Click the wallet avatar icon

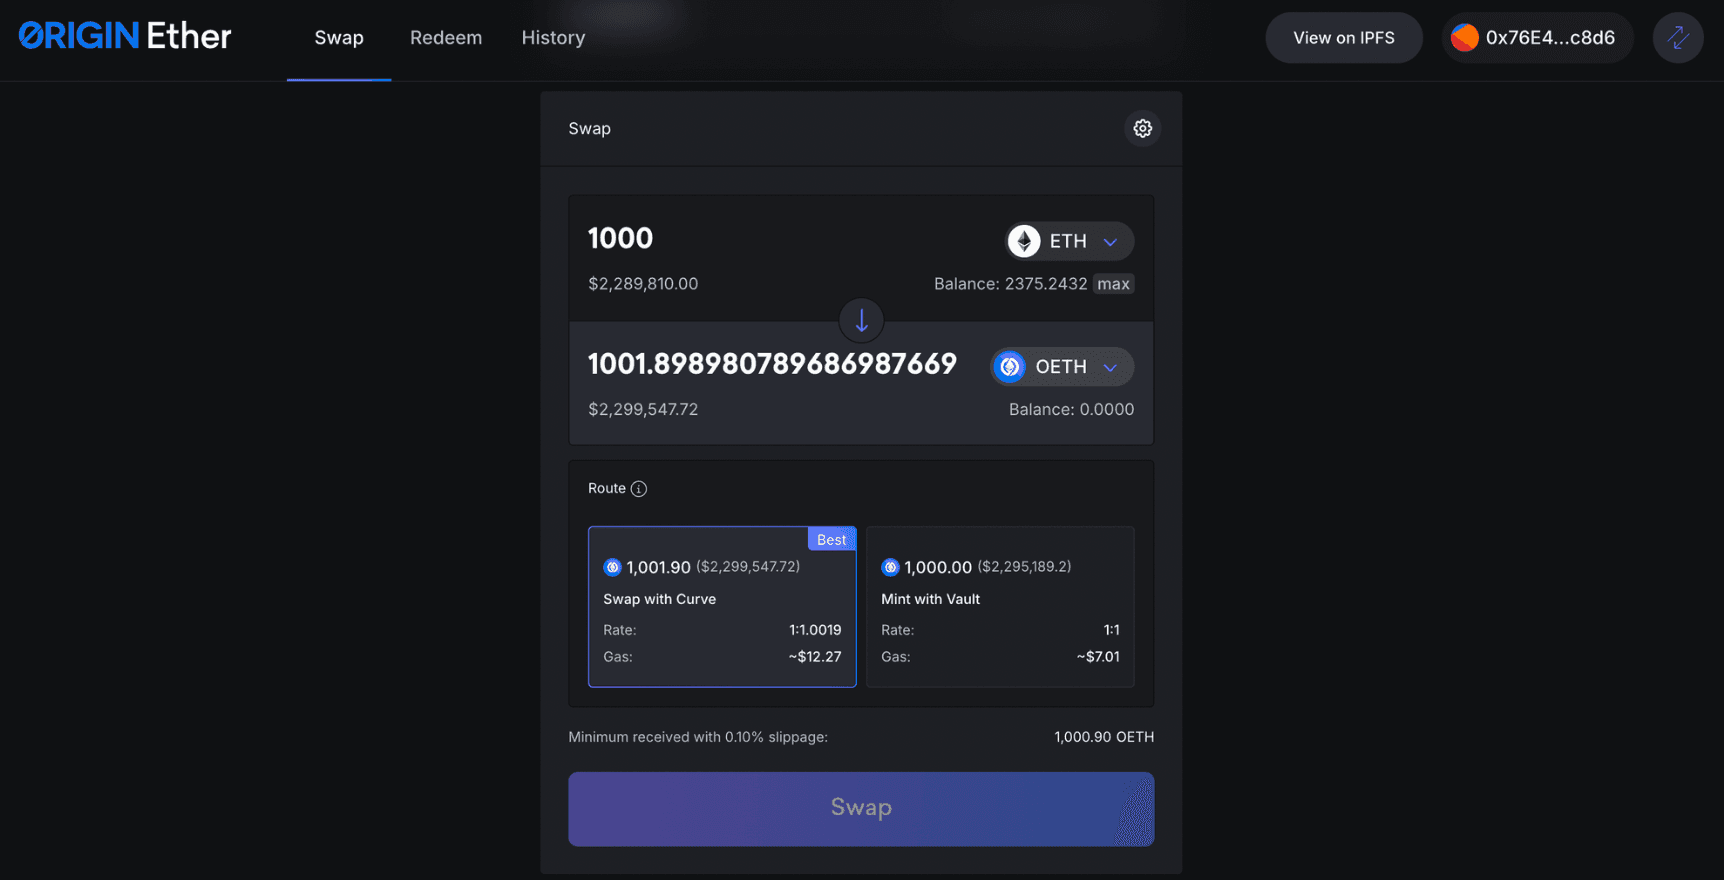point(1464,38)
